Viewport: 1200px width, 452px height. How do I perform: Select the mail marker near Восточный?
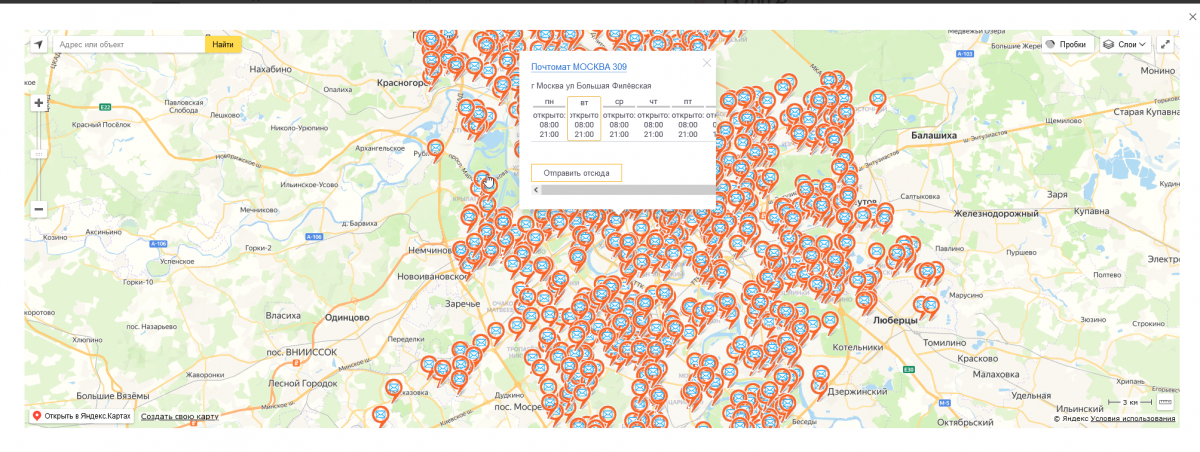[x=877, y=100]
